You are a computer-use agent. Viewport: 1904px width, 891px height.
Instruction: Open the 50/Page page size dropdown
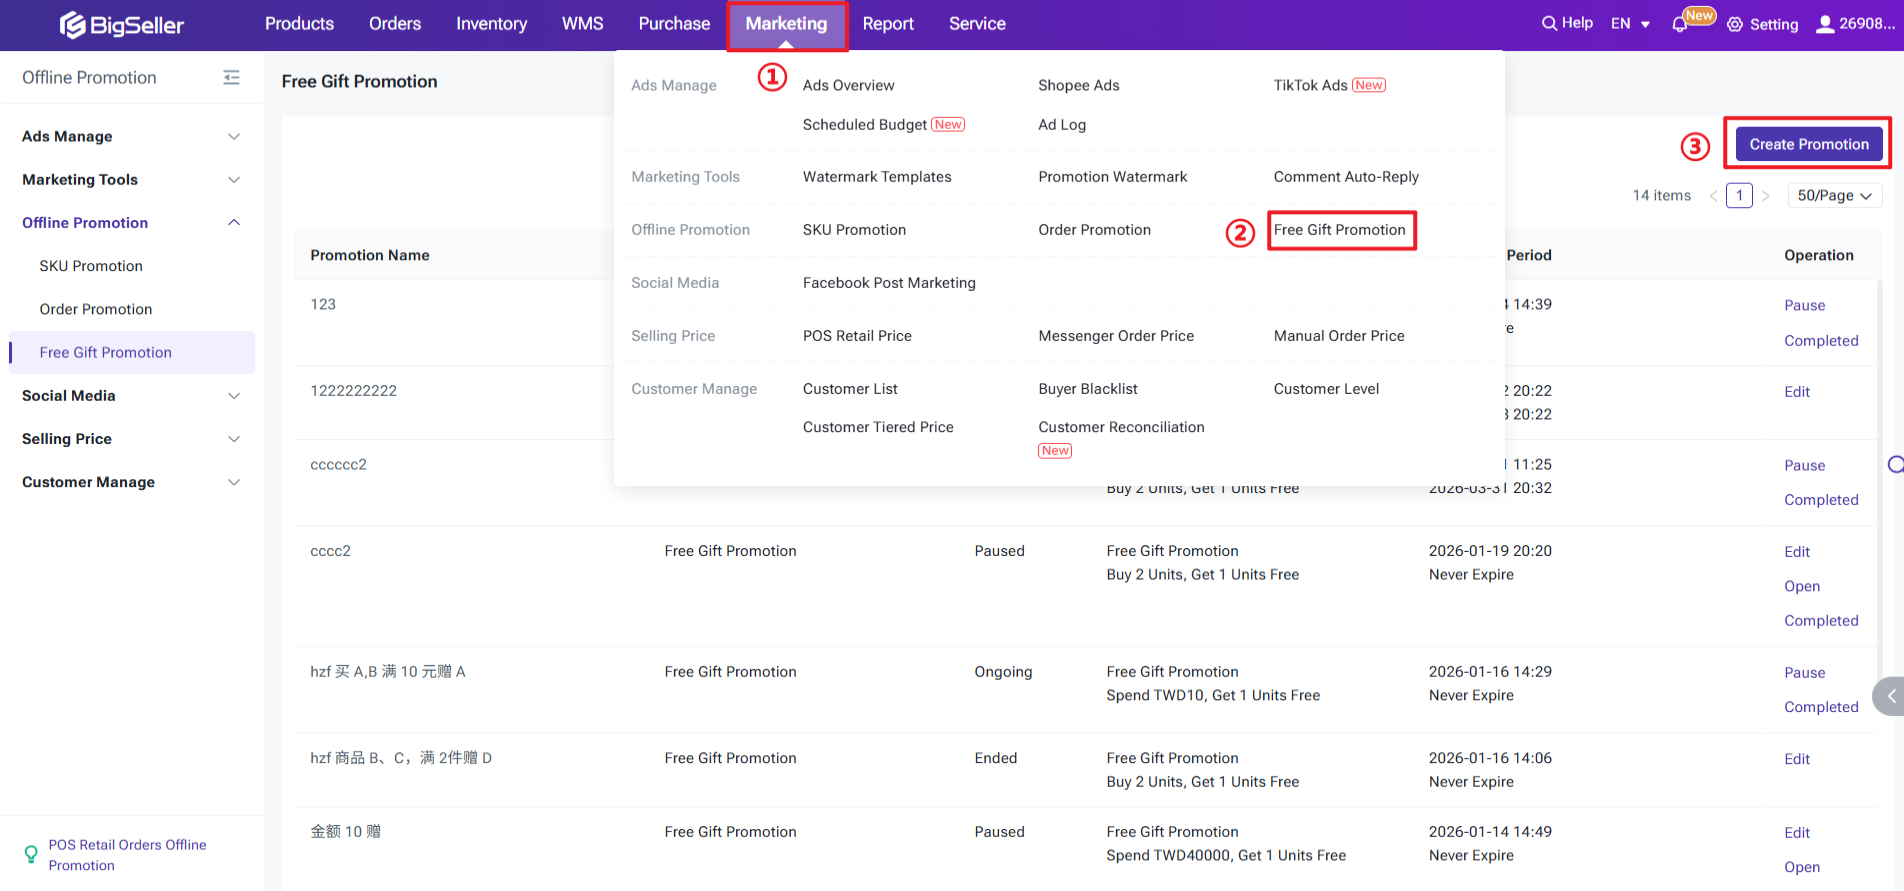pos(1834,196)
